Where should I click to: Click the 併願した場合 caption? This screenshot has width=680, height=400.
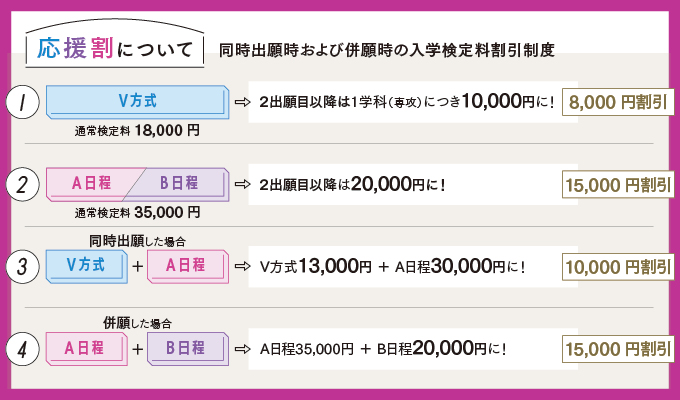pyautogui.click(x=137, y=323)
